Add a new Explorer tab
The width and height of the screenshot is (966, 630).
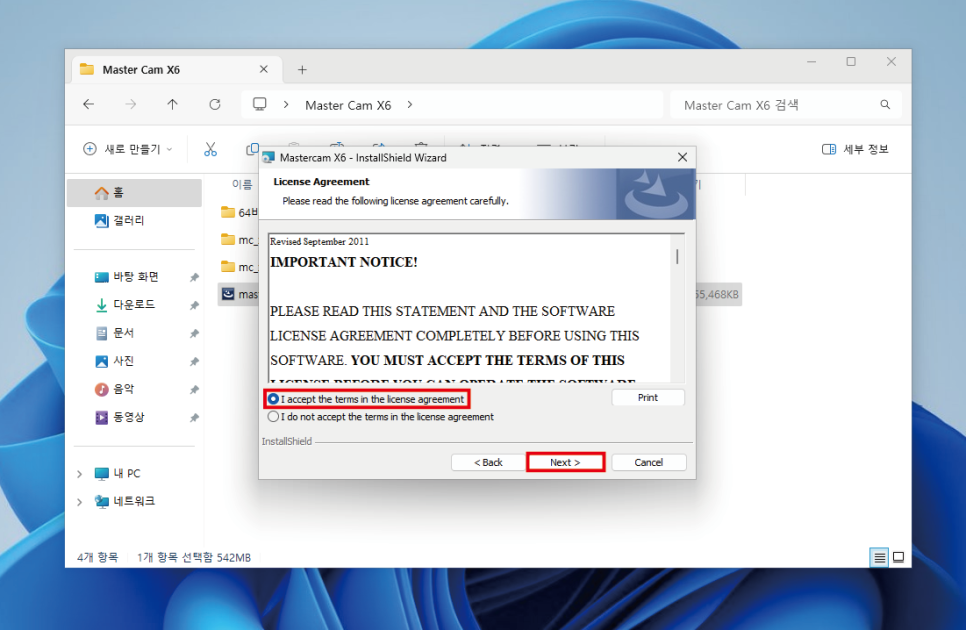click(302, 70)
